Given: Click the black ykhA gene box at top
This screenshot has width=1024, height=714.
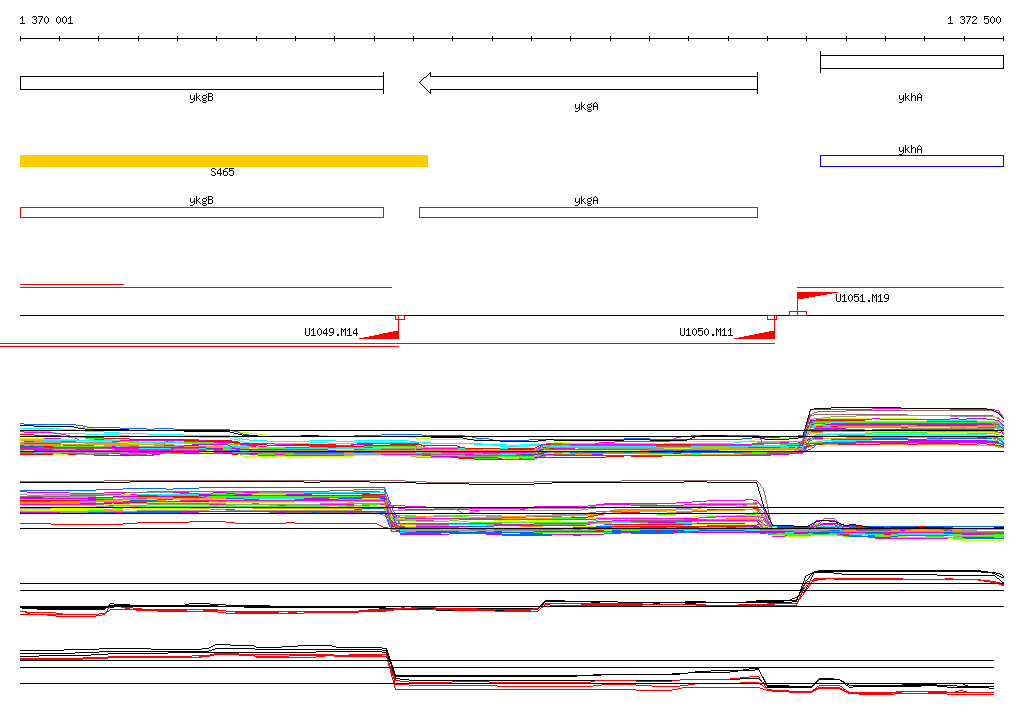Looking at the screenshot, I should point(912,62).
